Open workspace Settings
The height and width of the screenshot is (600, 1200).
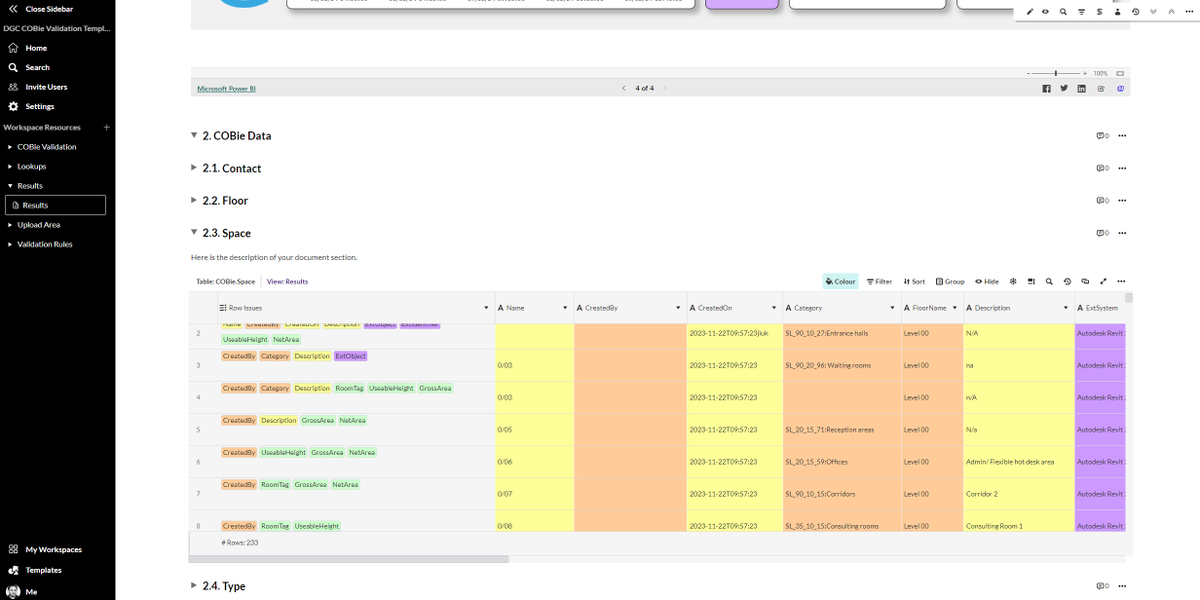[x=32, y=106]
